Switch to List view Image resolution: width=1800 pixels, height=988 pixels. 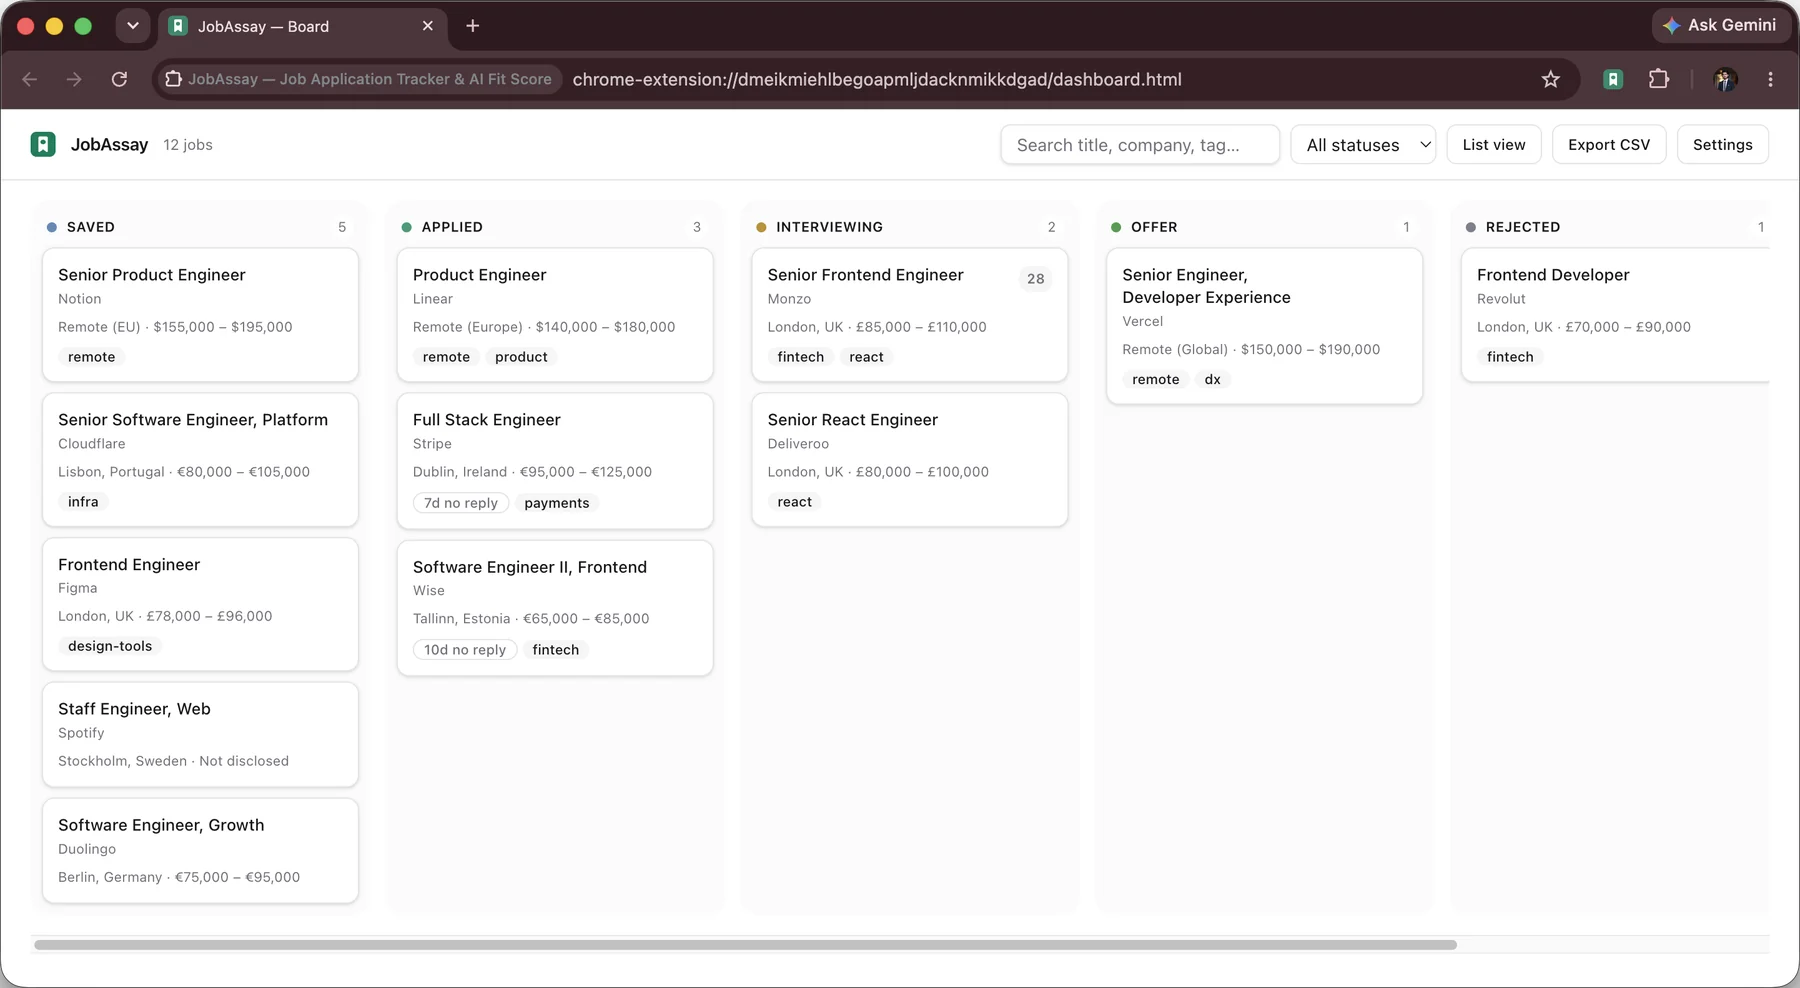[x=1494, y=145]
